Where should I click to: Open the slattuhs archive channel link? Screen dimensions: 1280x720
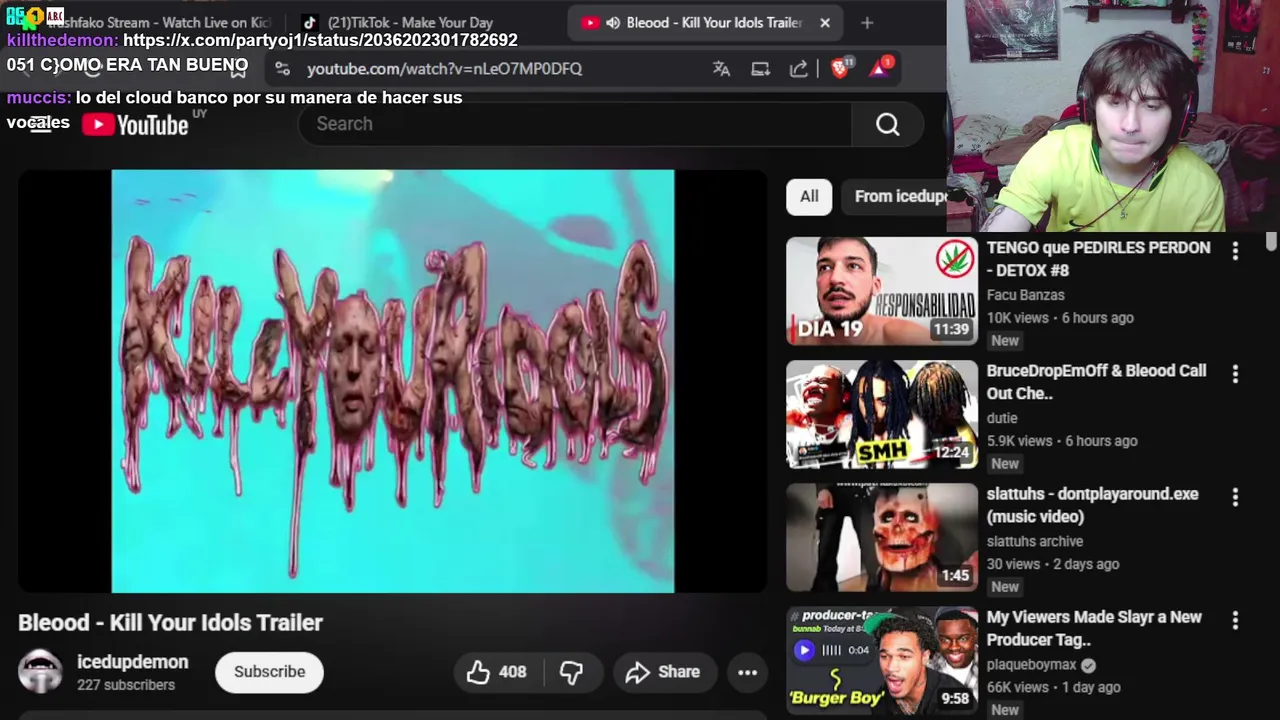[1035, 541]
